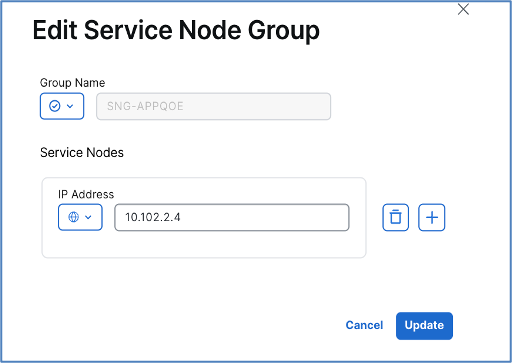
Task: Delete the 10.102.2.4 service node with trash icon
Action: (x=395, y=217)
